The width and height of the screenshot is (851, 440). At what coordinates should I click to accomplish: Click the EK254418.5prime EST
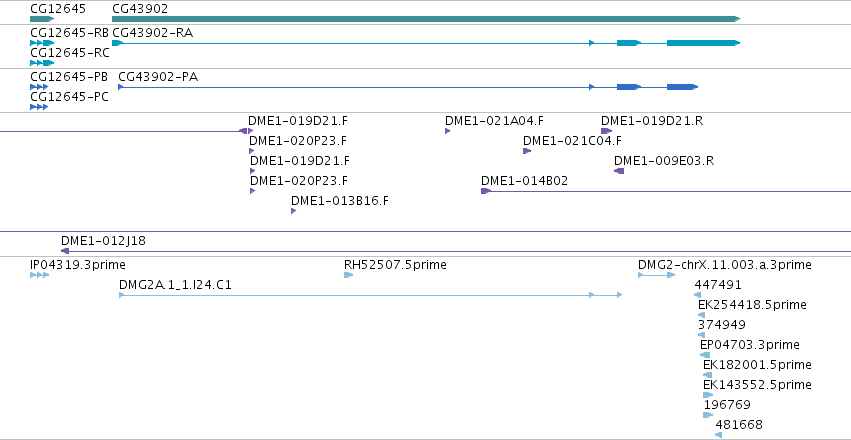click(x=702, y=315)
